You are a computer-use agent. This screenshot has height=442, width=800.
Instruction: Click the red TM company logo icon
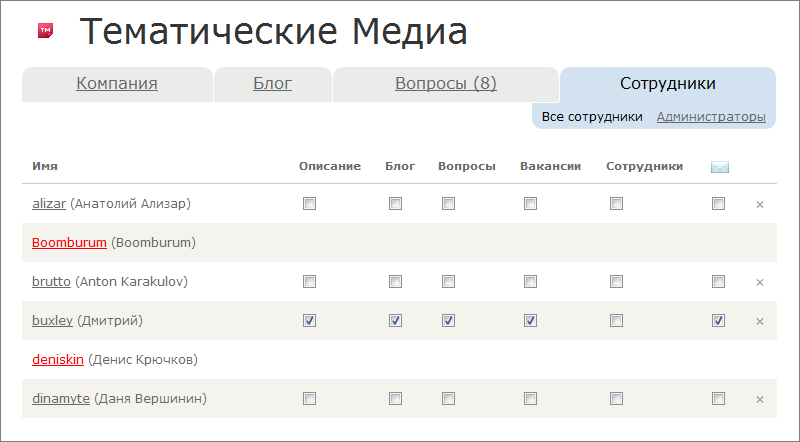click(x=45, y=31)
